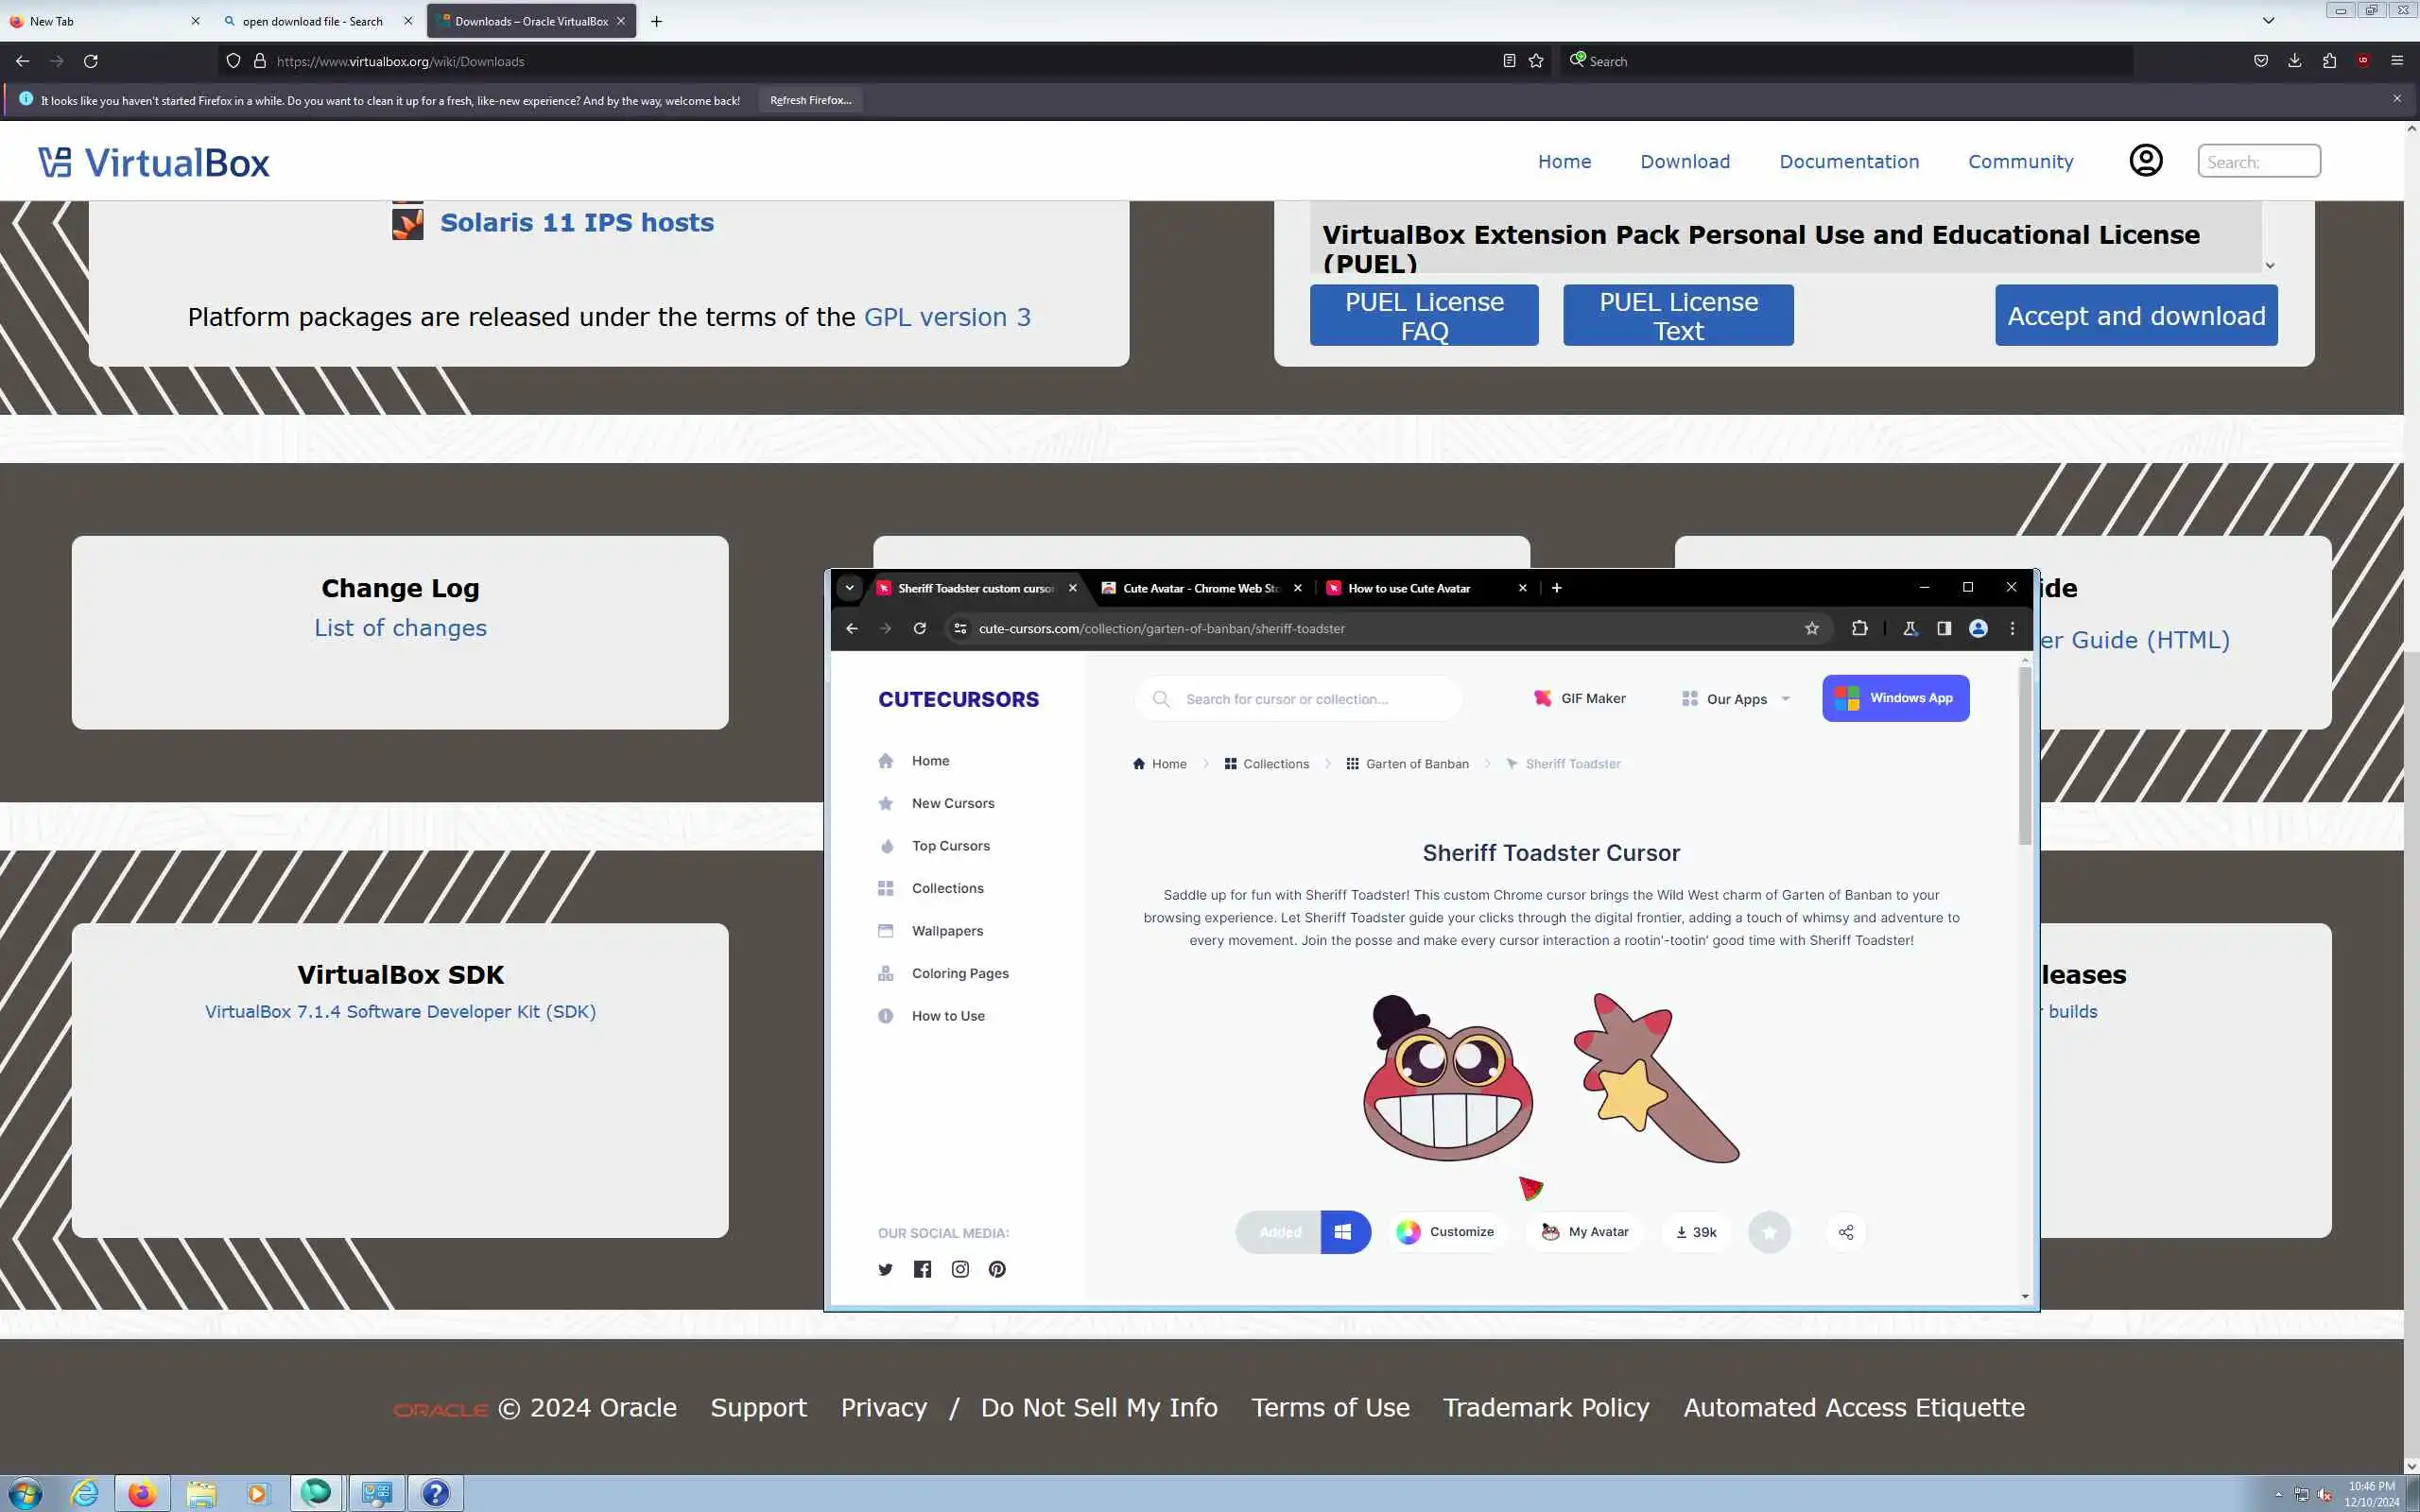Click Accept and download button
Screen dimensions: 2420x1512
[x=2136, y=316]
